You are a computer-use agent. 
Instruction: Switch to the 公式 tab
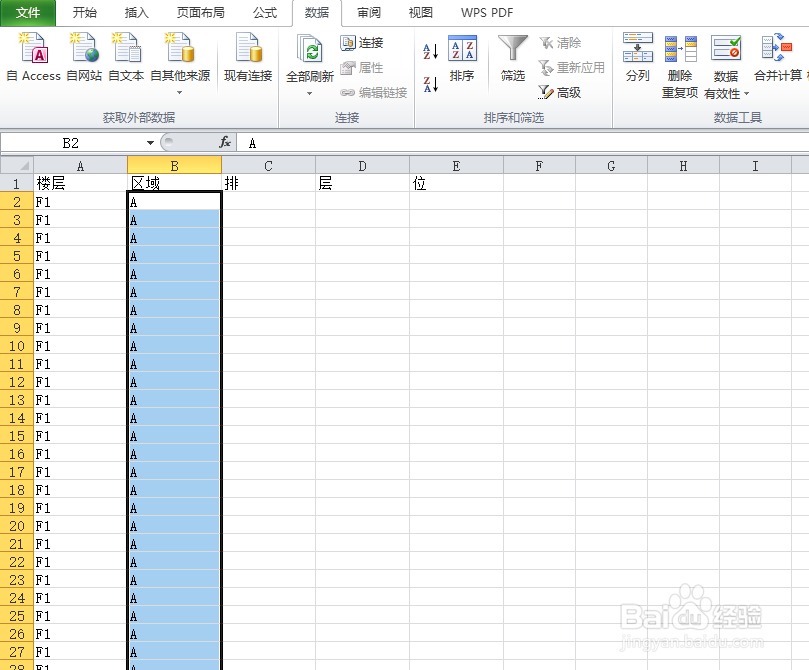pyautogui.click(x=265, y=13)
